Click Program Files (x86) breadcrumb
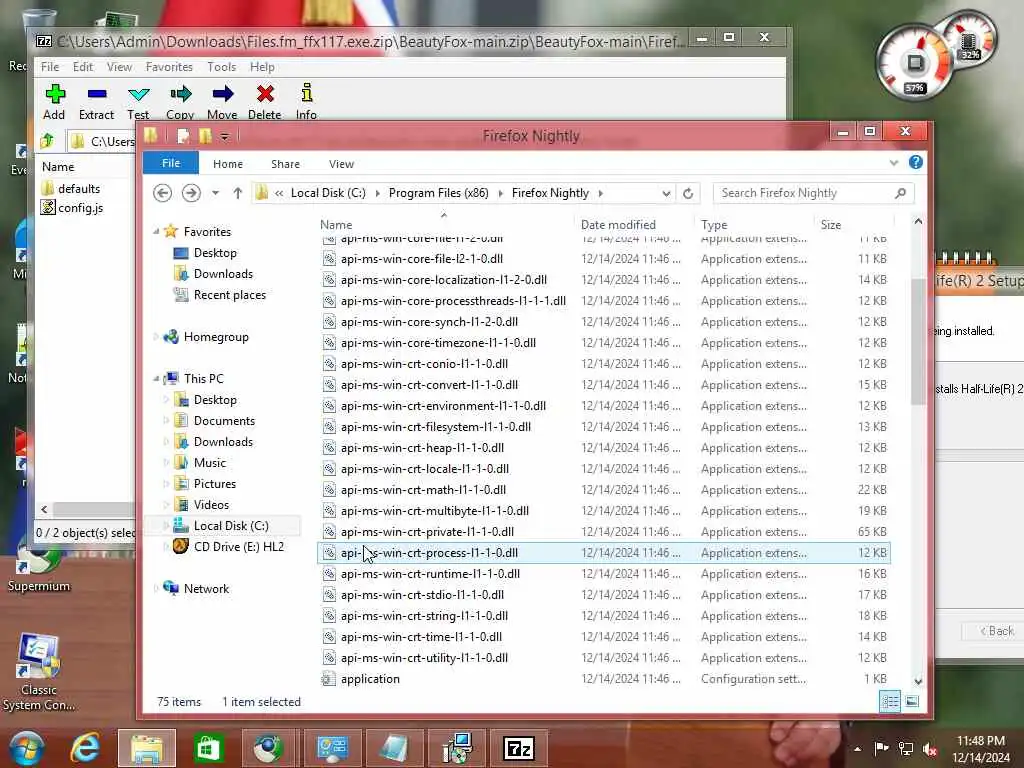 click(x=438, y=193)
